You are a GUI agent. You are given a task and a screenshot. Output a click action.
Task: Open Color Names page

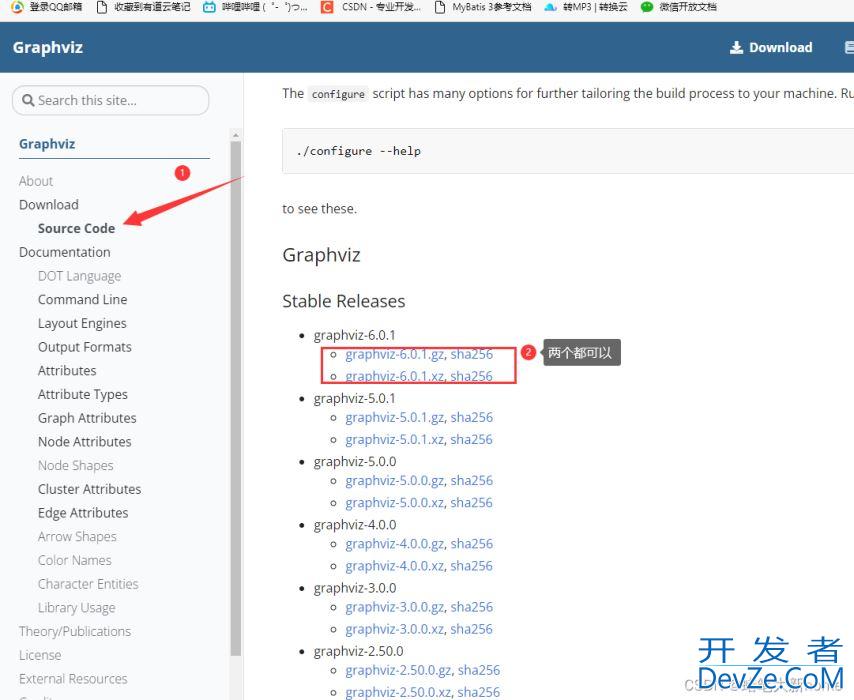pyautogui.click(x=75, y=561)
